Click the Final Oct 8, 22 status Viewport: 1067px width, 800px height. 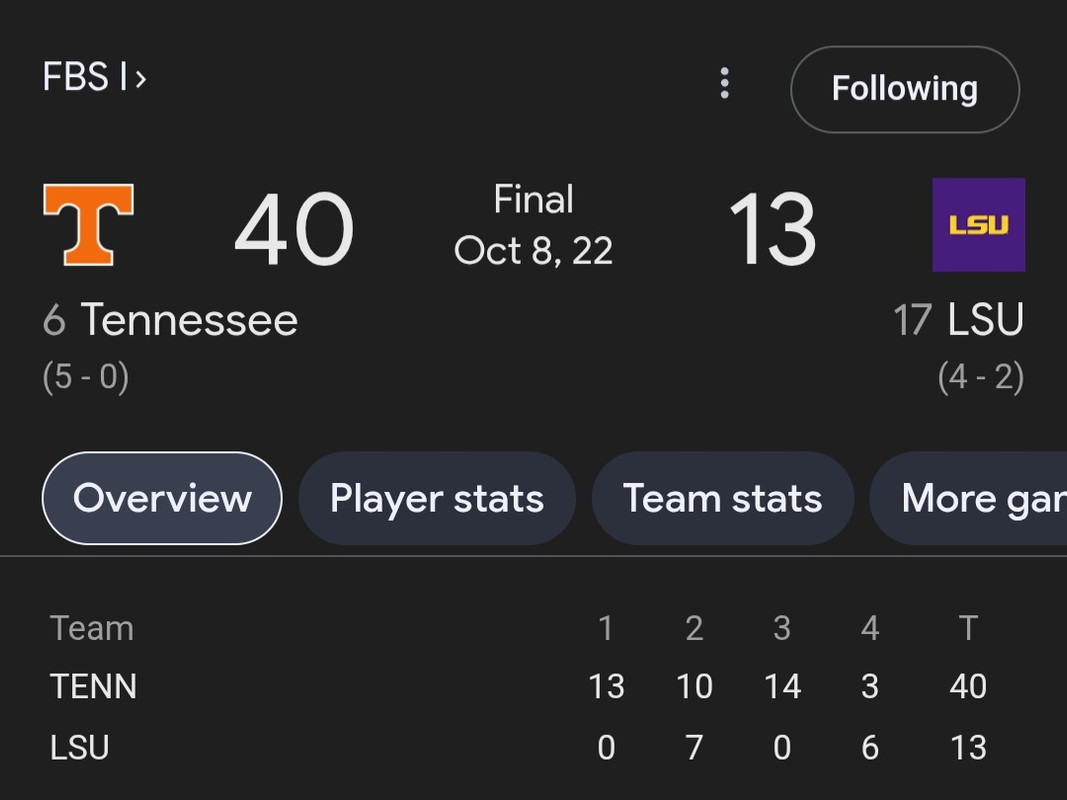[533, 225]
